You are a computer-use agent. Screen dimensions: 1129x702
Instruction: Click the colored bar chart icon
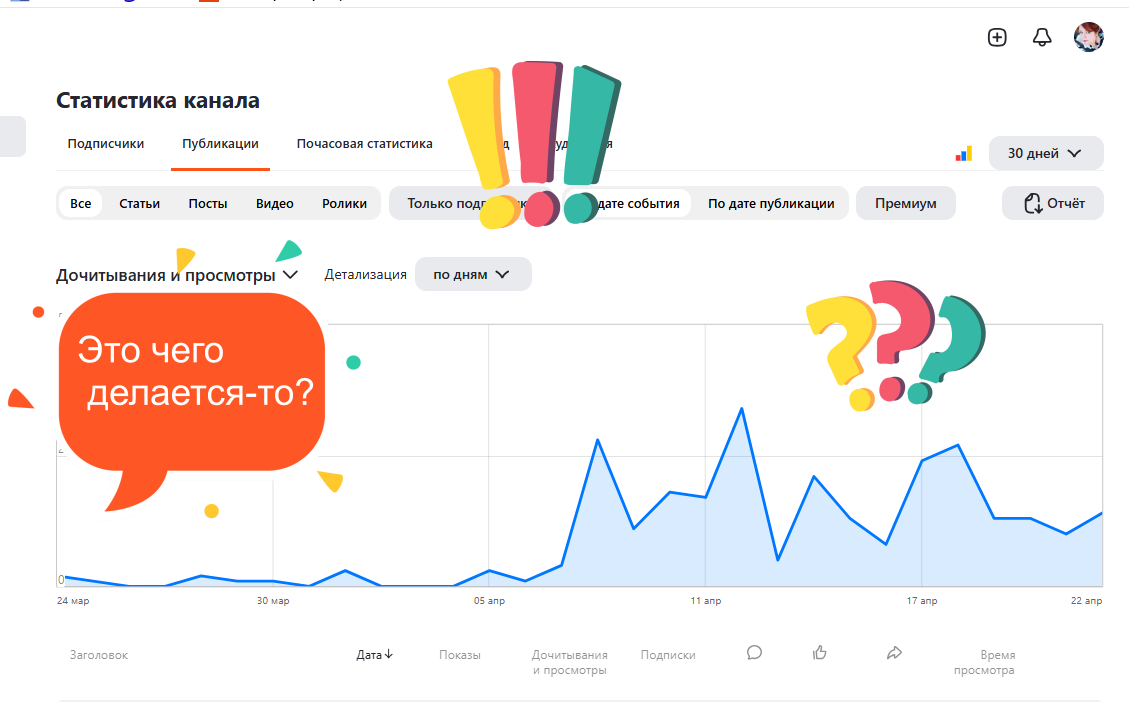point(963,153)
